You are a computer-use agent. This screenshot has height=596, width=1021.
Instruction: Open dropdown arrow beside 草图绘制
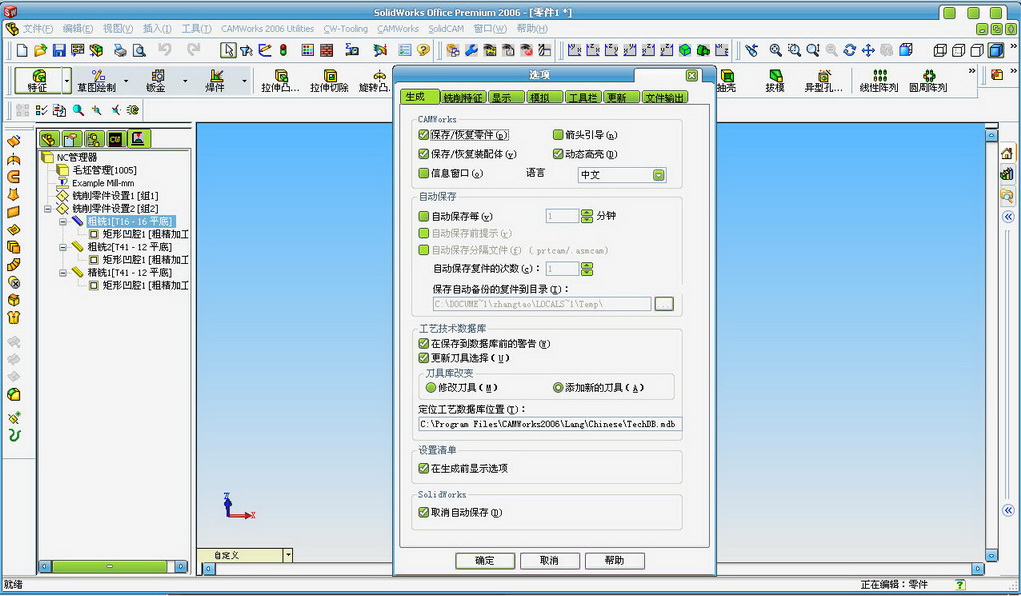click(126, 81)
